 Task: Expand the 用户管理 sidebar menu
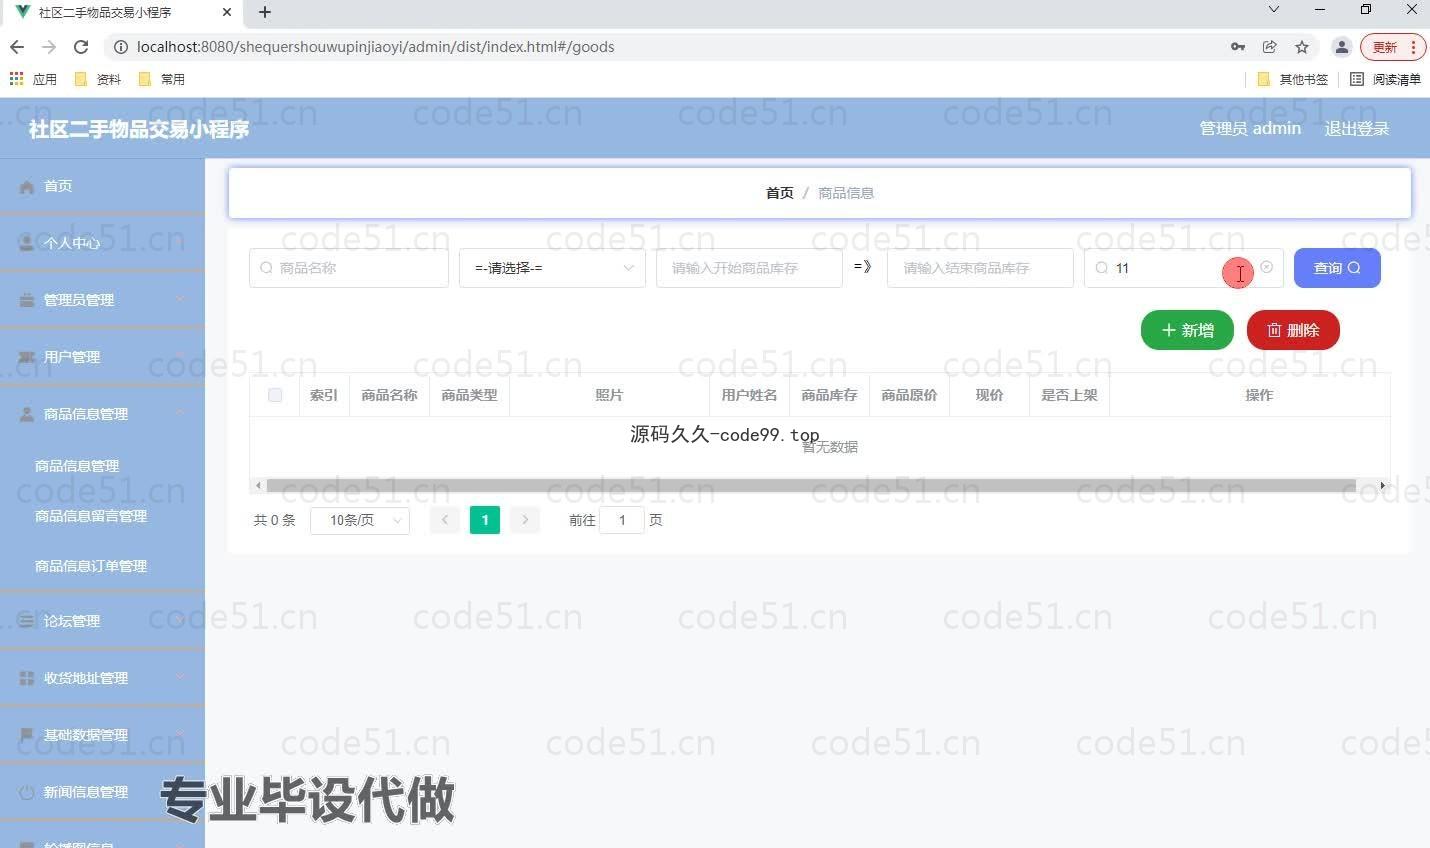pyautogui.click(x=102, y=357)
